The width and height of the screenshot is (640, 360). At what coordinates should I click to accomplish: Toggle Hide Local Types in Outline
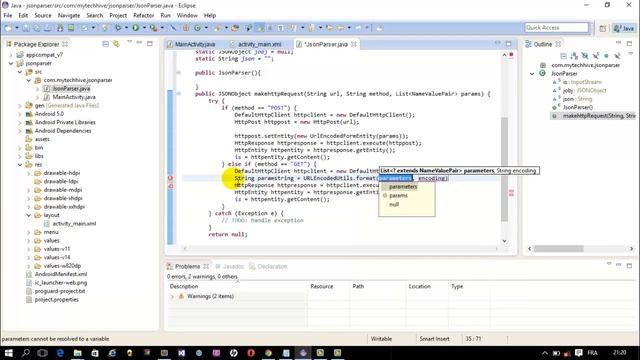(617, 56)
